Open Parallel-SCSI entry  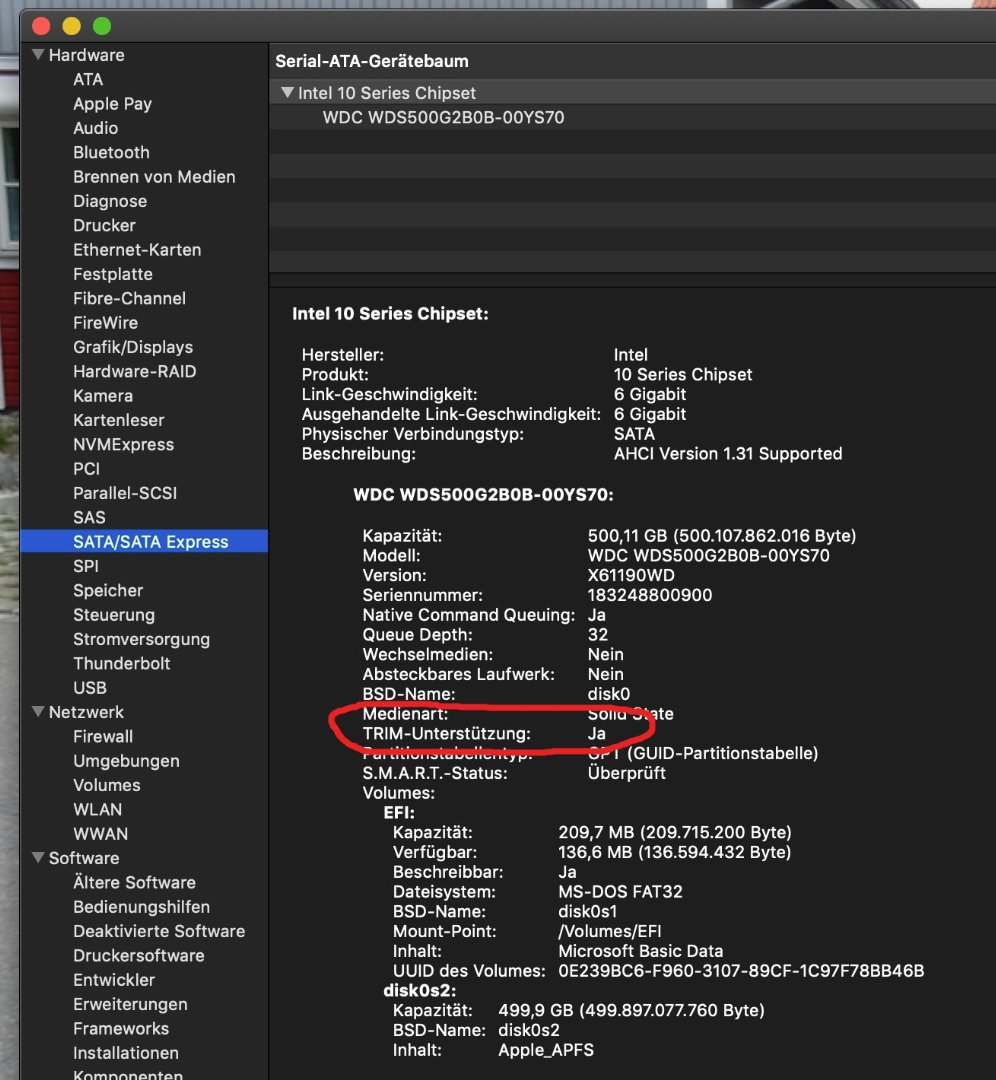click(x=125, y=493)
